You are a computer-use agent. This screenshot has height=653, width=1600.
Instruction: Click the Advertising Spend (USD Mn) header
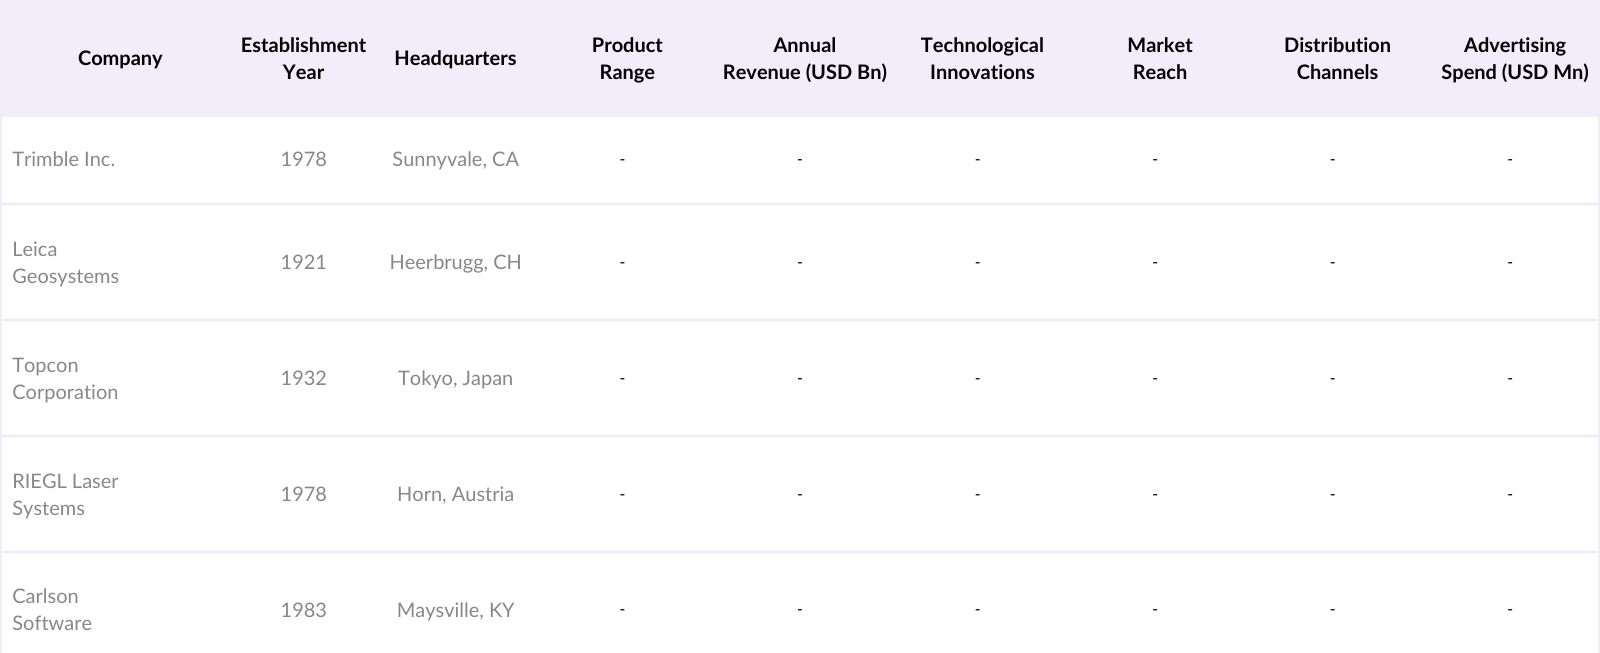coord(1514,58)
